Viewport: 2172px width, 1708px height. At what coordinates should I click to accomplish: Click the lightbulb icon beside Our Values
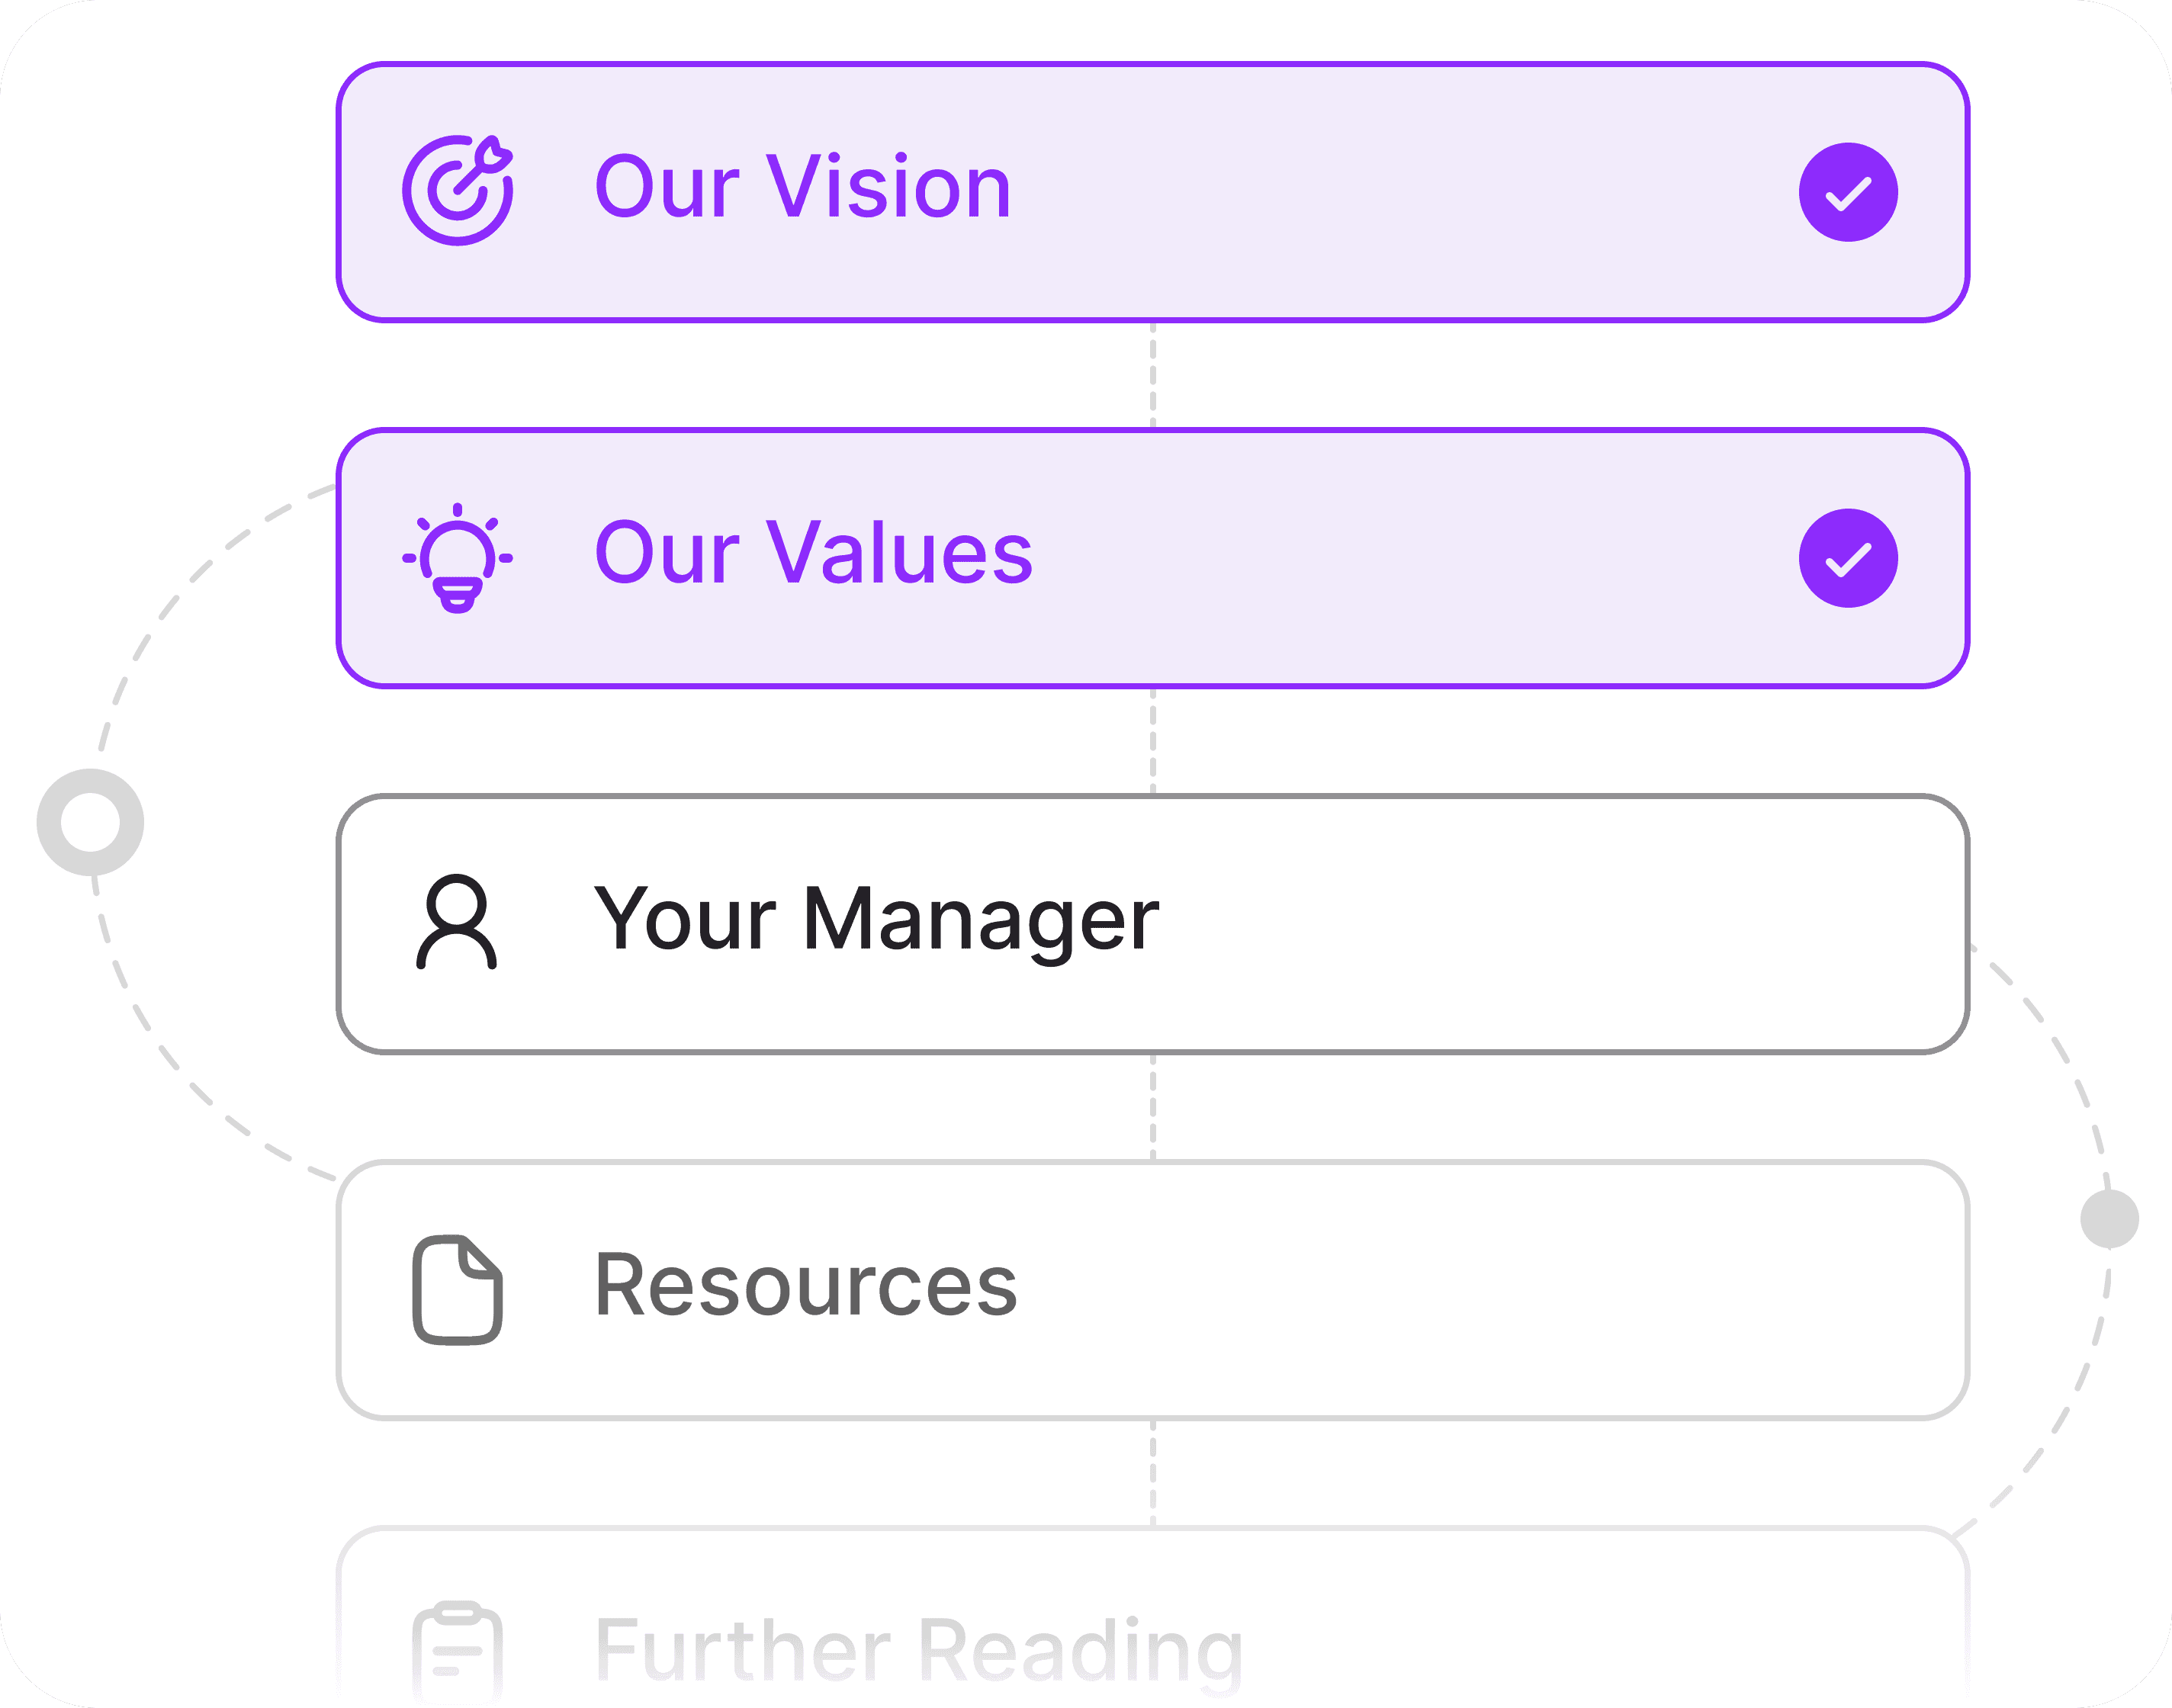pos(458,558)
